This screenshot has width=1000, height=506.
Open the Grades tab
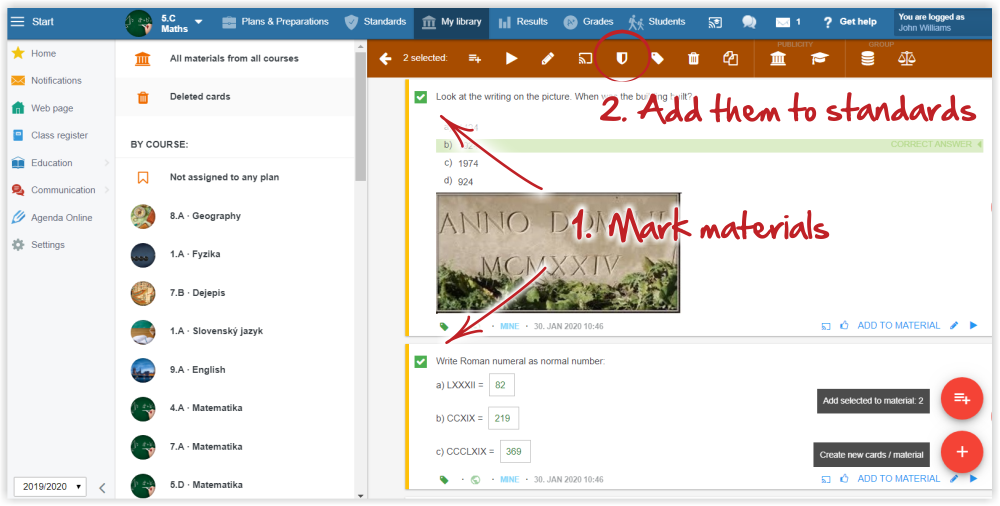(588, 22)
